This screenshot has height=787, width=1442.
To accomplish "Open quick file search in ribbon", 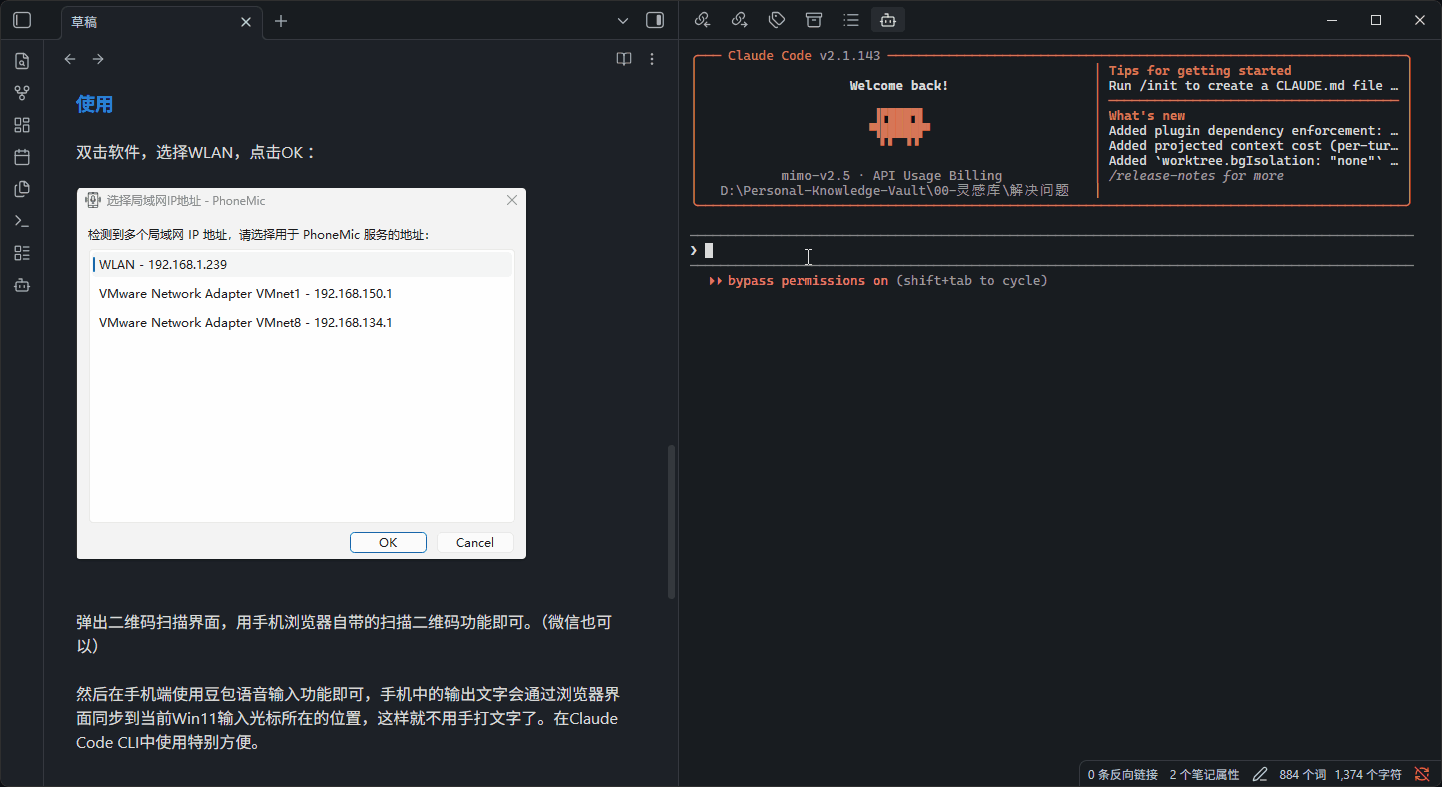I will tap(22, 61).
